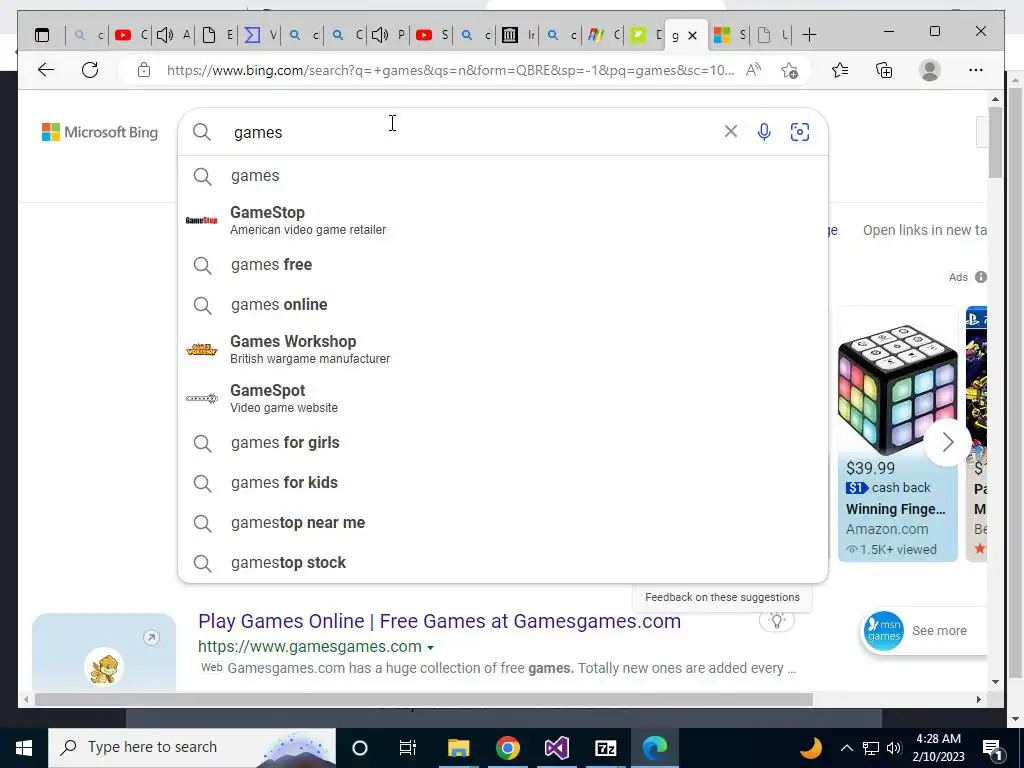Add this page to favorites
This screenshot has height=768, width=1024.
click(790, 70)
